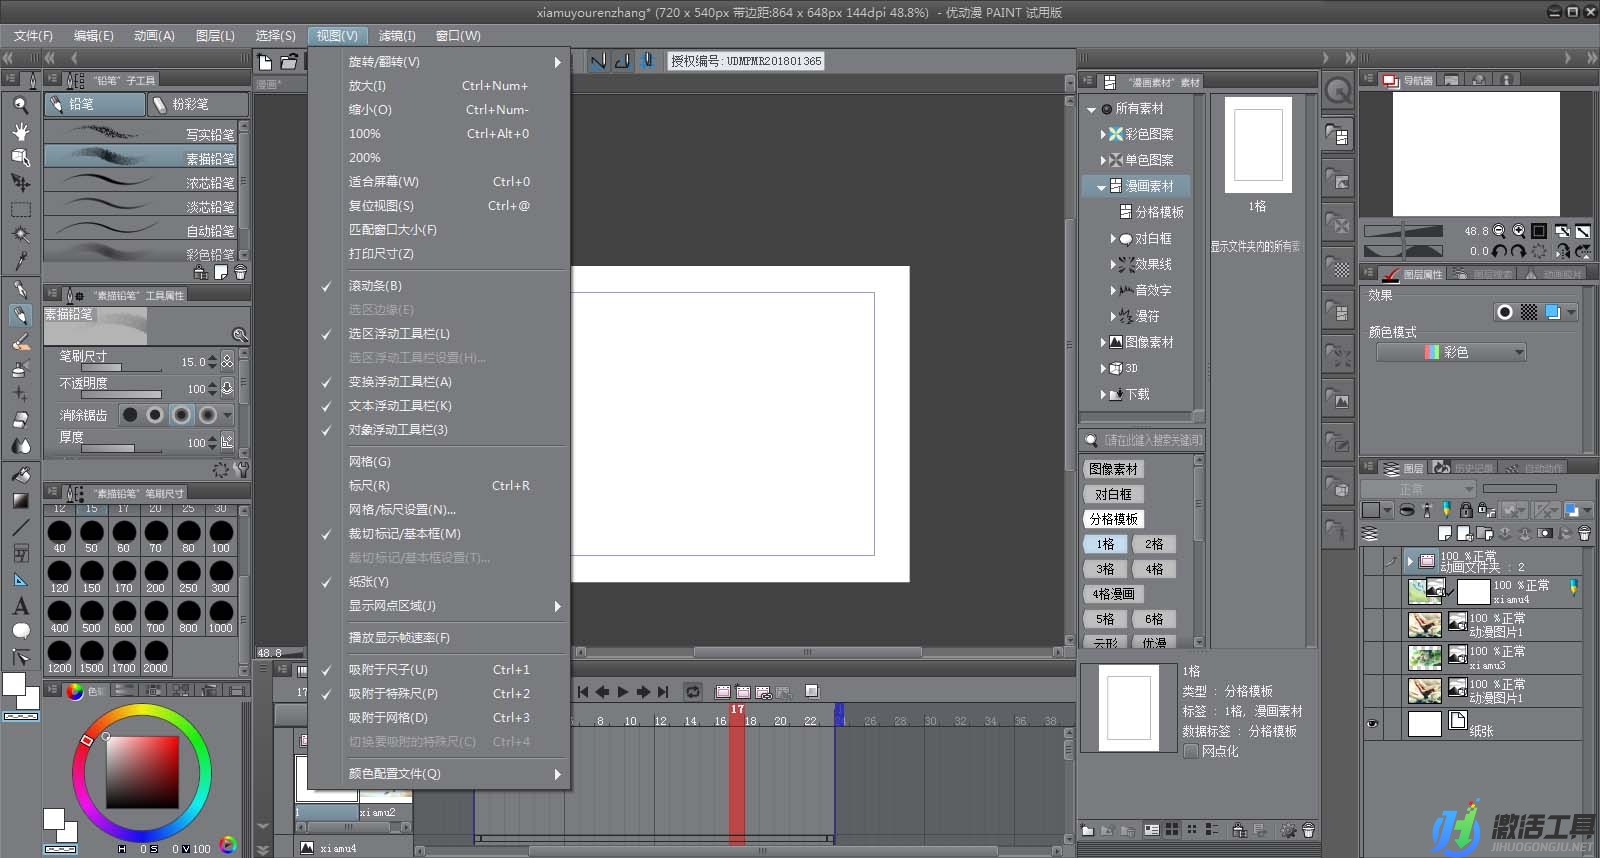
Task: Toggle 裁切标记/基本框(M) option
Action: point(440,534)
